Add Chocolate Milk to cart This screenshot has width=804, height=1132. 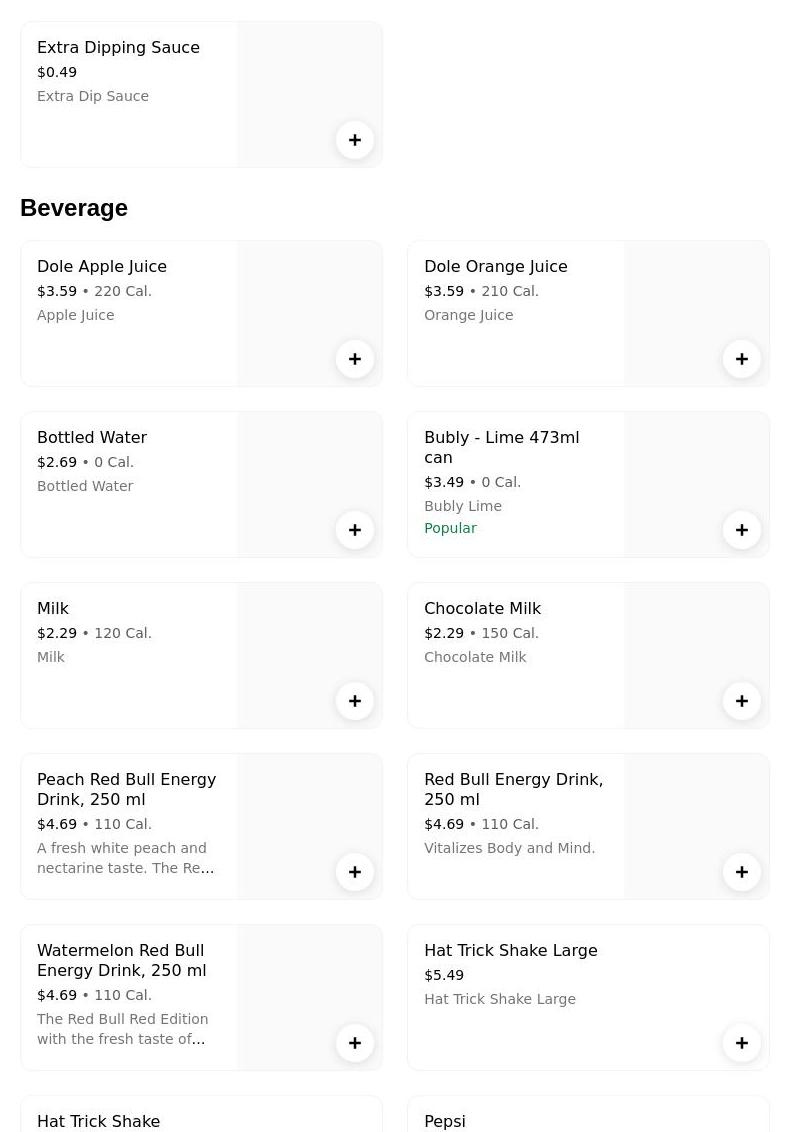tap(742, 701)
